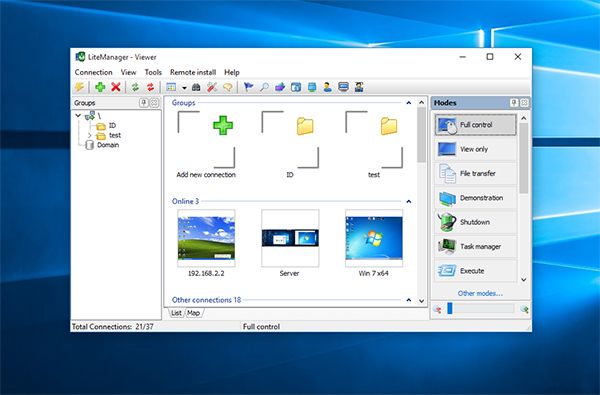600x395 pixels.
Task: Click the view layout grid toolbar icon
Action: tap(171, 87)
